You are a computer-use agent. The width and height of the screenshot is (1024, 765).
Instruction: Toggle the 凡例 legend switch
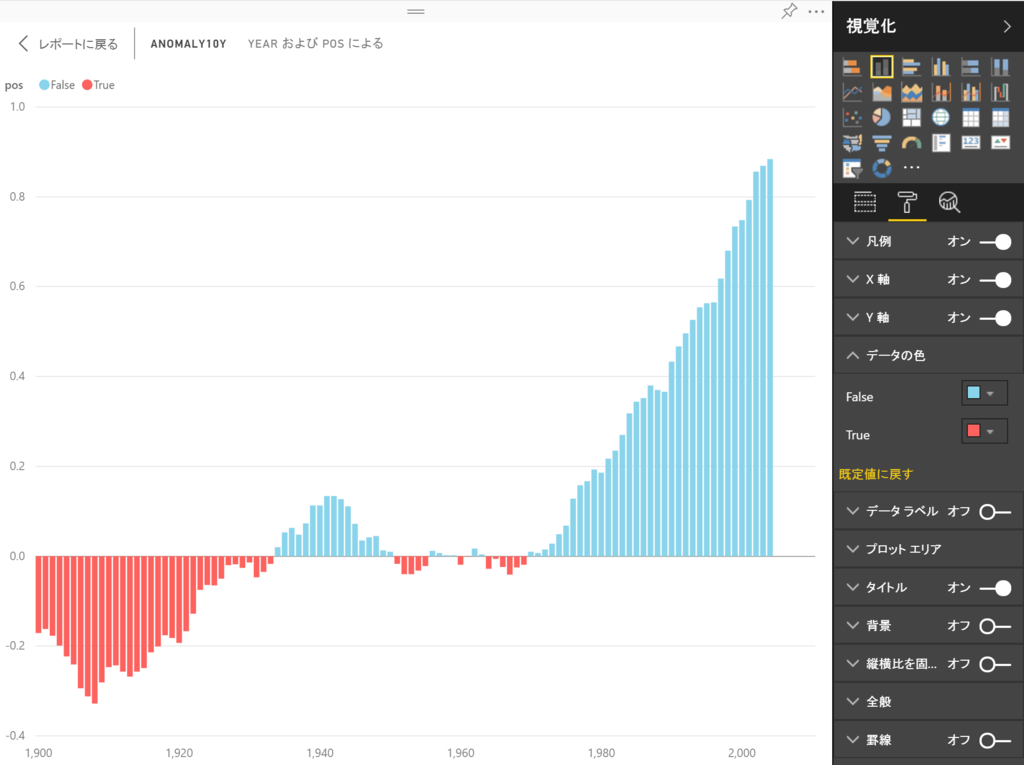pos(996,242)
